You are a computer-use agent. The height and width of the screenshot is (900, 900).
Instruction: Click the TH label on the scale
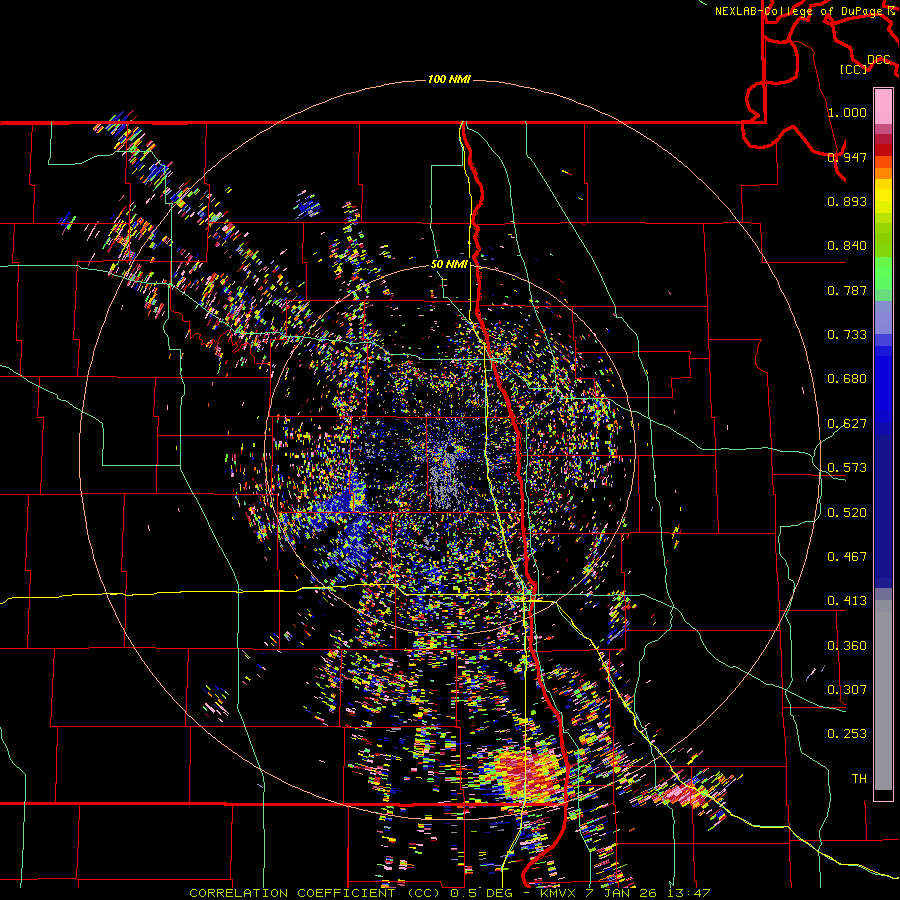[859, 779]
